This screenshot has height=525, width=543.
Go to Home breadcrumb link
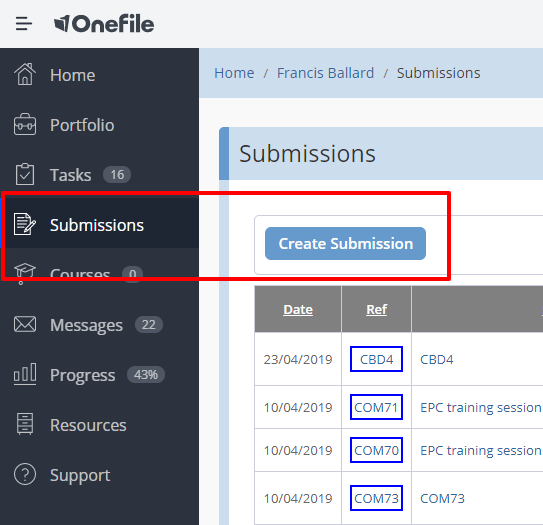[x=234, y=73]
